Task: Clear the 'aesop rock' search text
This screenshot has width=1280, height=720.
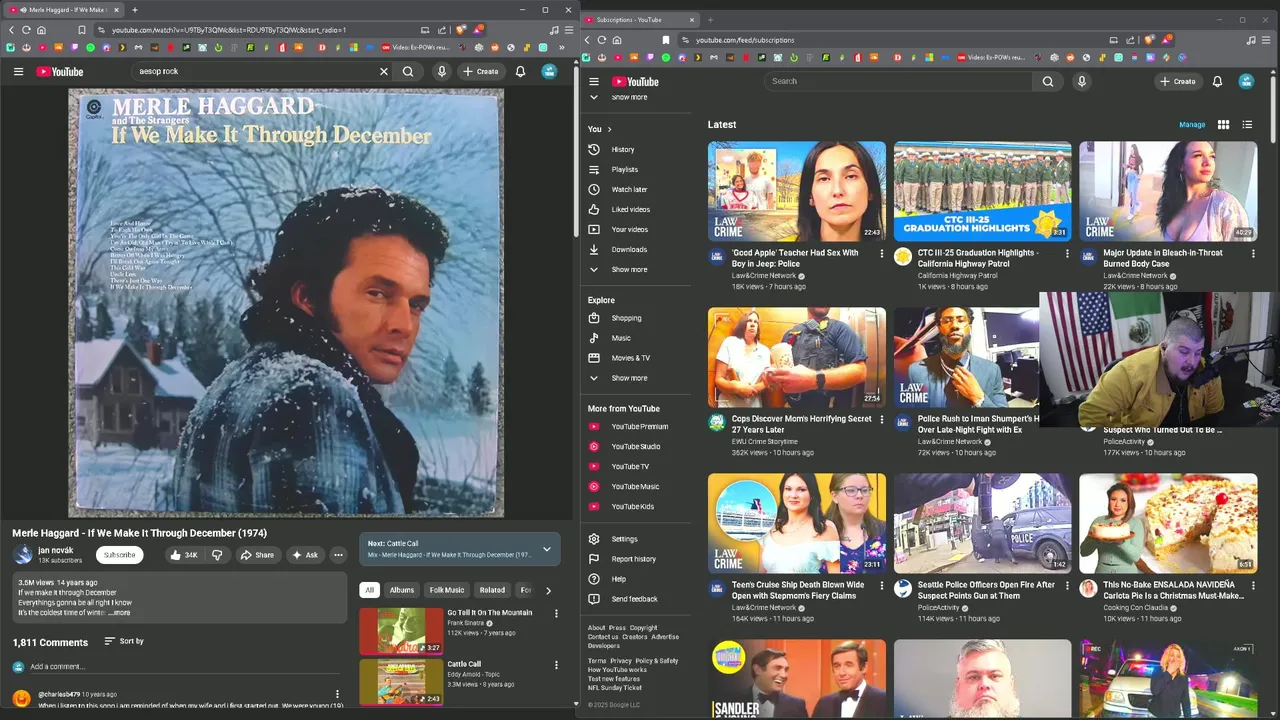Action: (383, 71)
